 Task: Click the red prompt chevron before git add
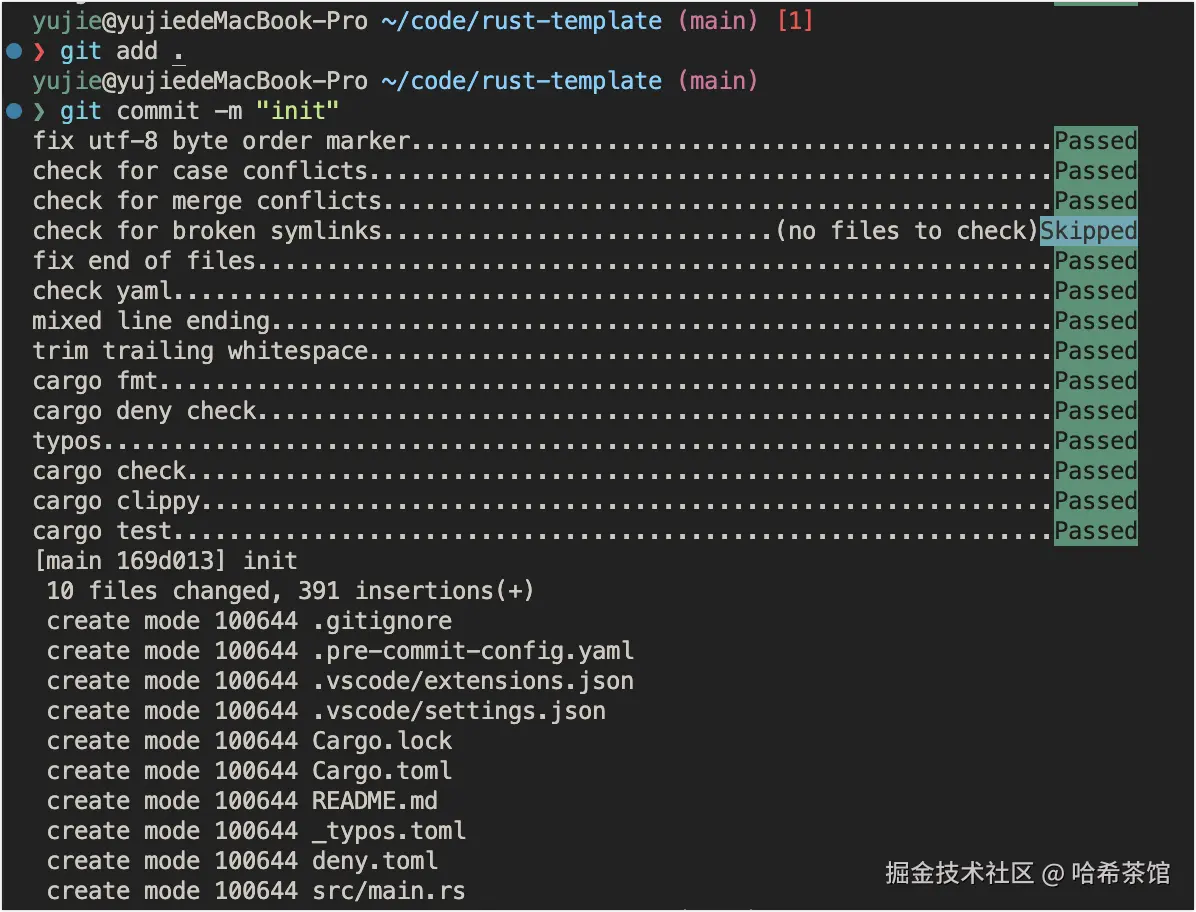coord(40,51)
